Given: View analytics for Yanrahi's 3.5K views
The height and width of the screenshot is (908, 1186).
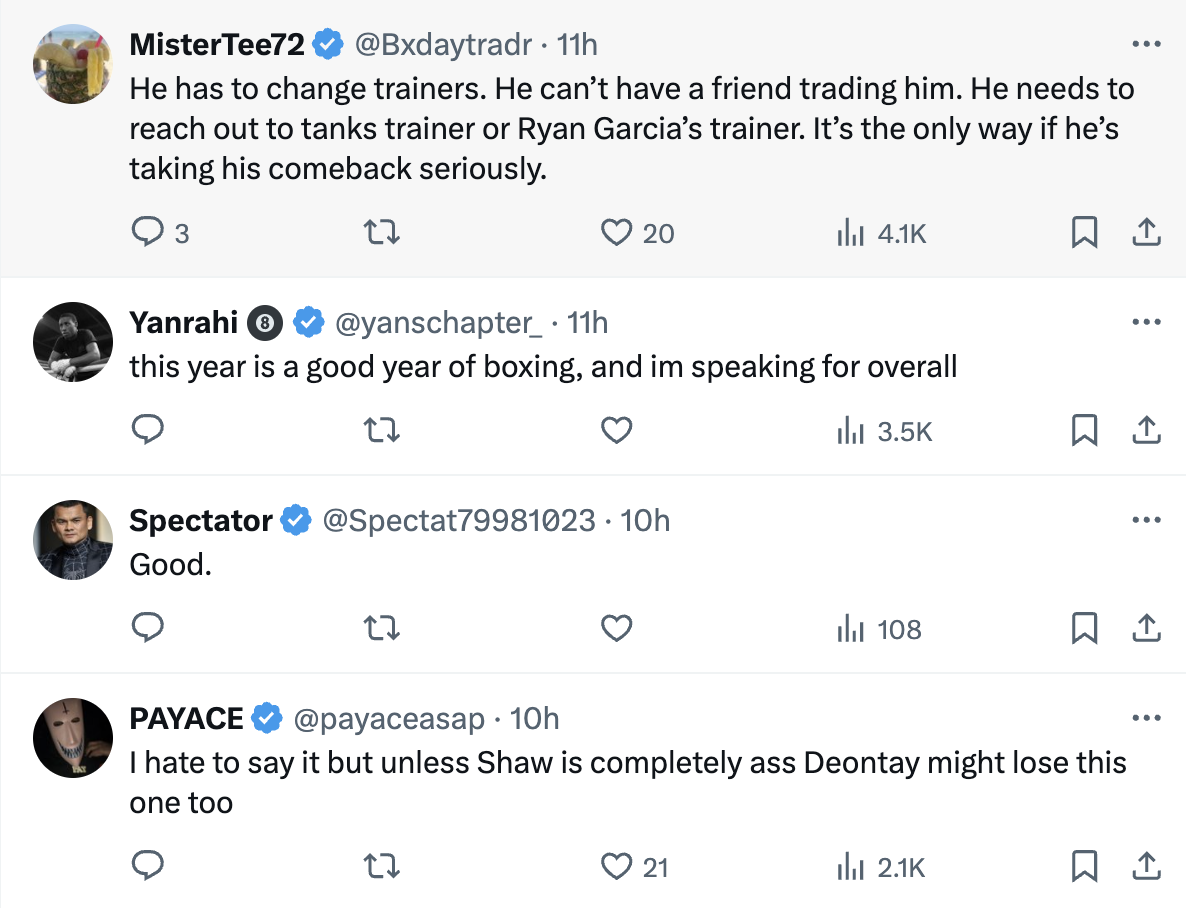Looking at the screenshot, I should click(x=884, y=431).
